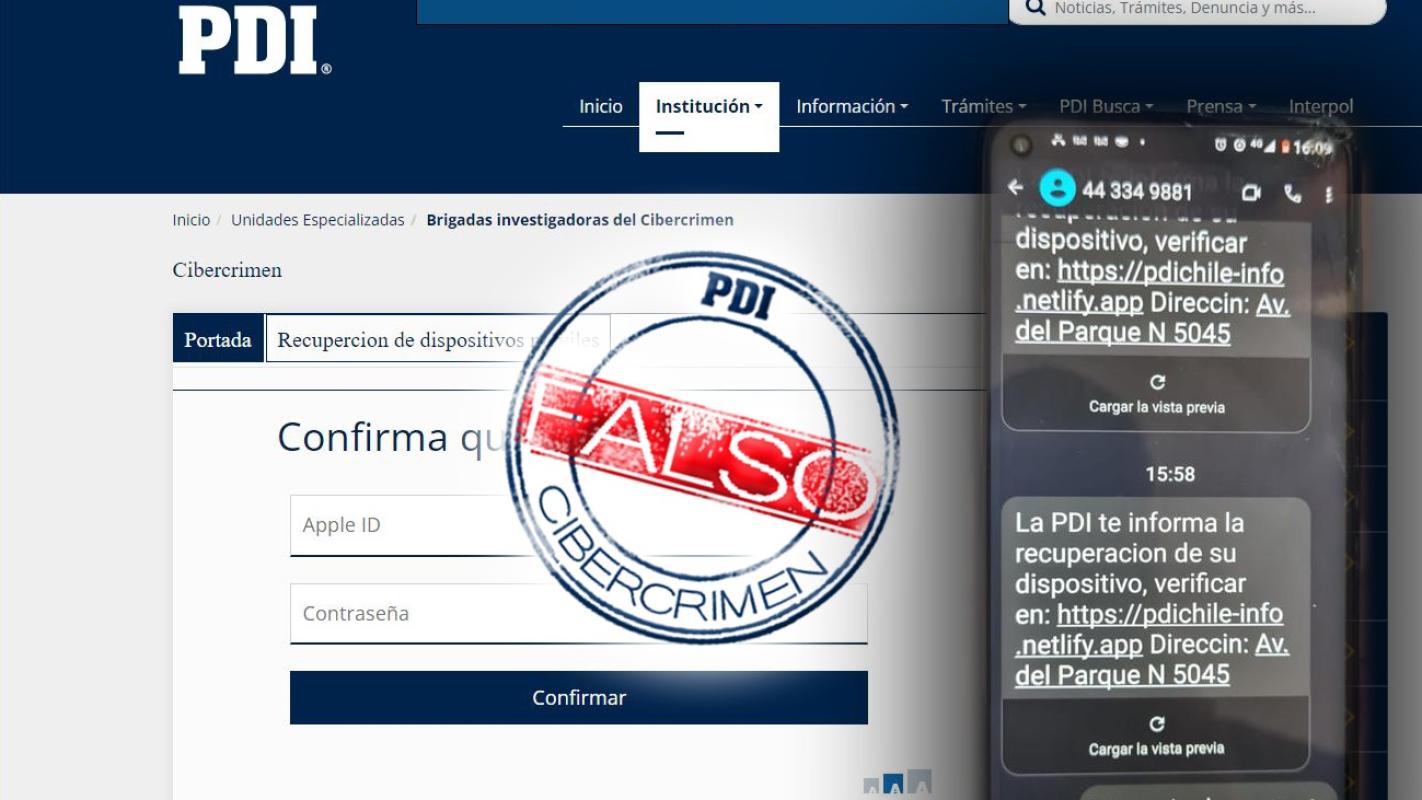Switch to the Portada tab
The height and width of the screenshot is (800, 1422).
click(218, 339)
